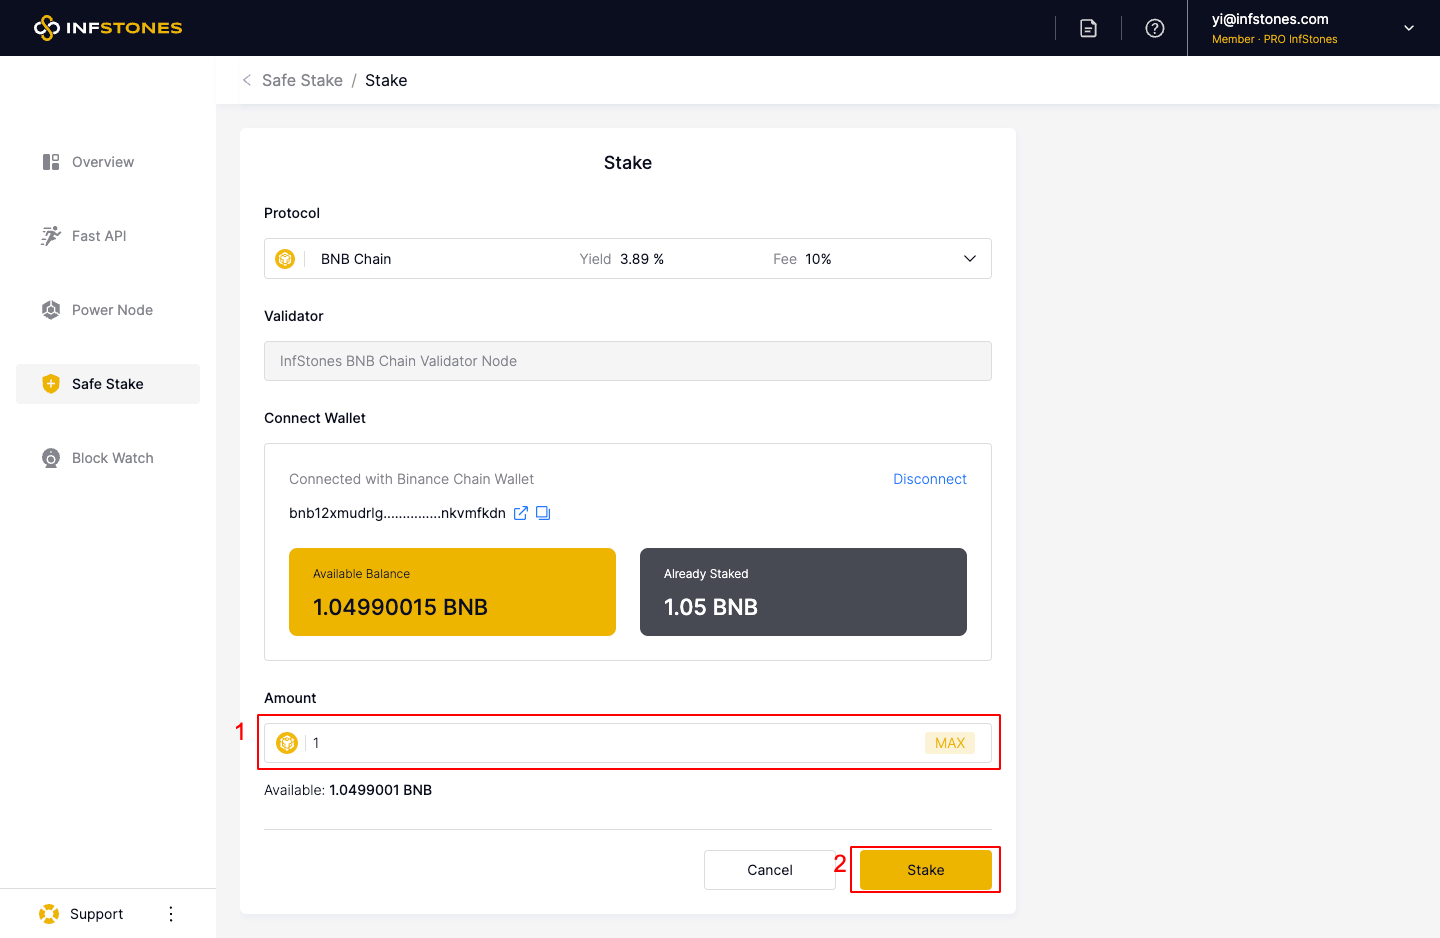Click the Already Staked card
This screenshot has height=938, width=1440.
click(x=803, y=592)
